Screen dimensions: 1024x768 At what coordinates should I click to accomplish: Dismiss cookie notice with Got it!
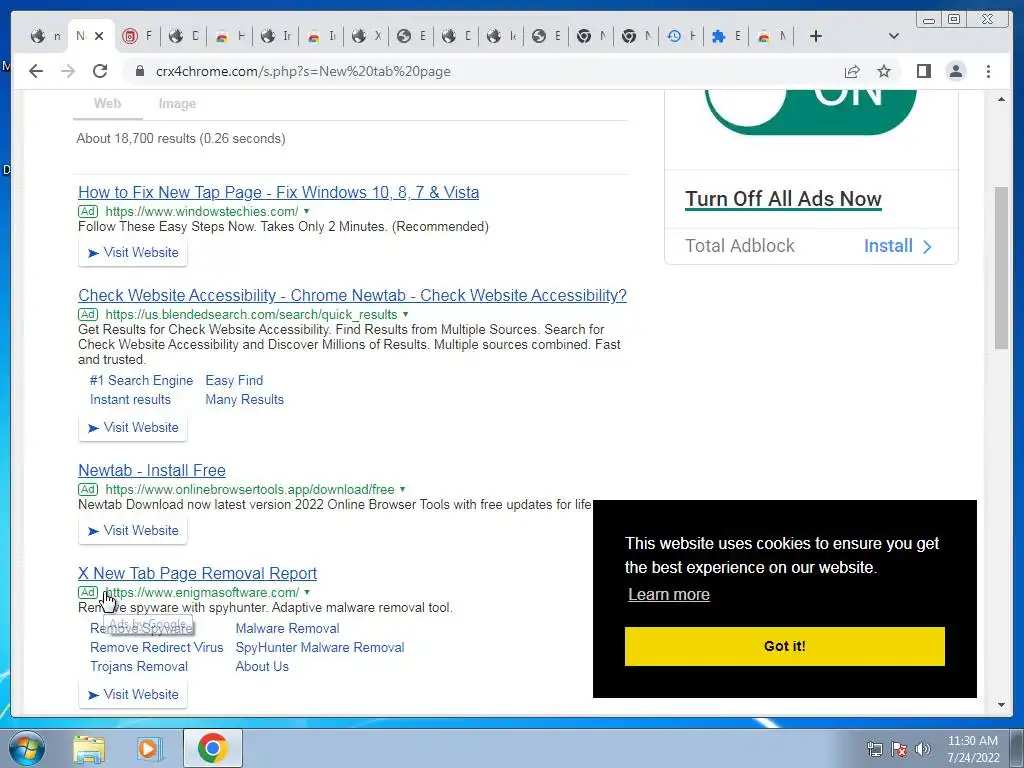784,647
